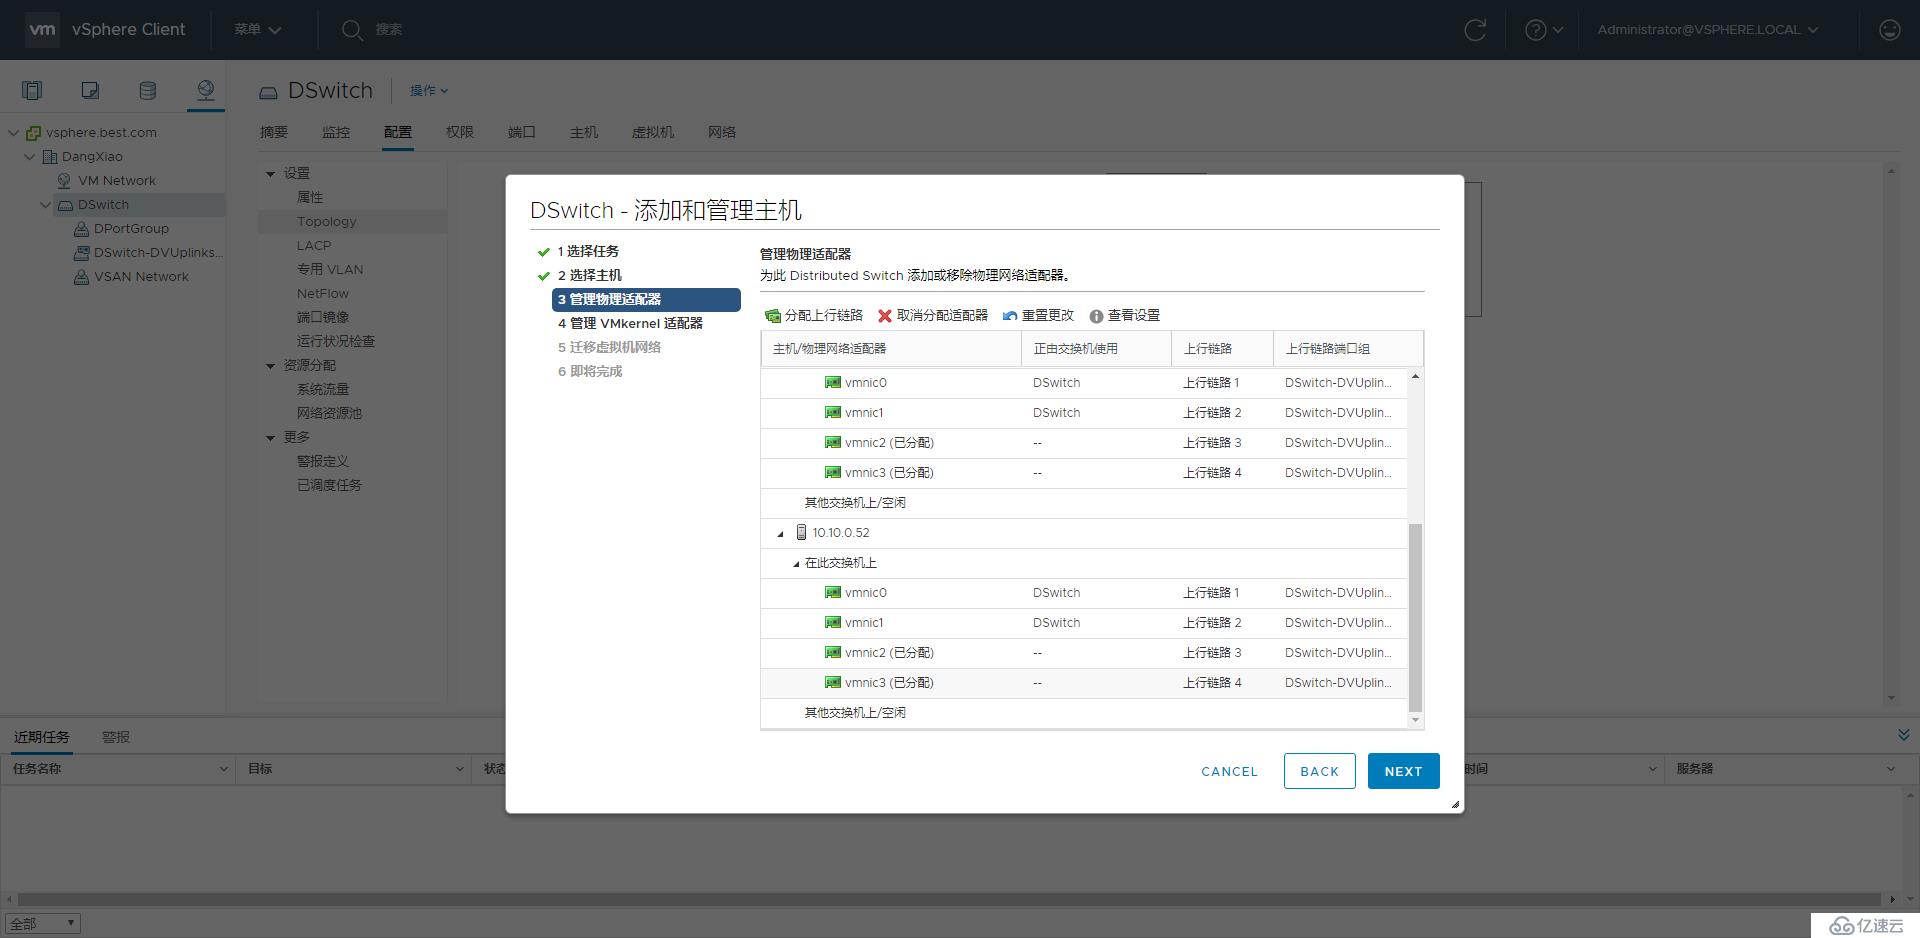Click the Reset changes (重置更改) icon
Image resolution: width=1920 pixels, height=938 pixels.
pyautogui.click(x=1010, y=316)
